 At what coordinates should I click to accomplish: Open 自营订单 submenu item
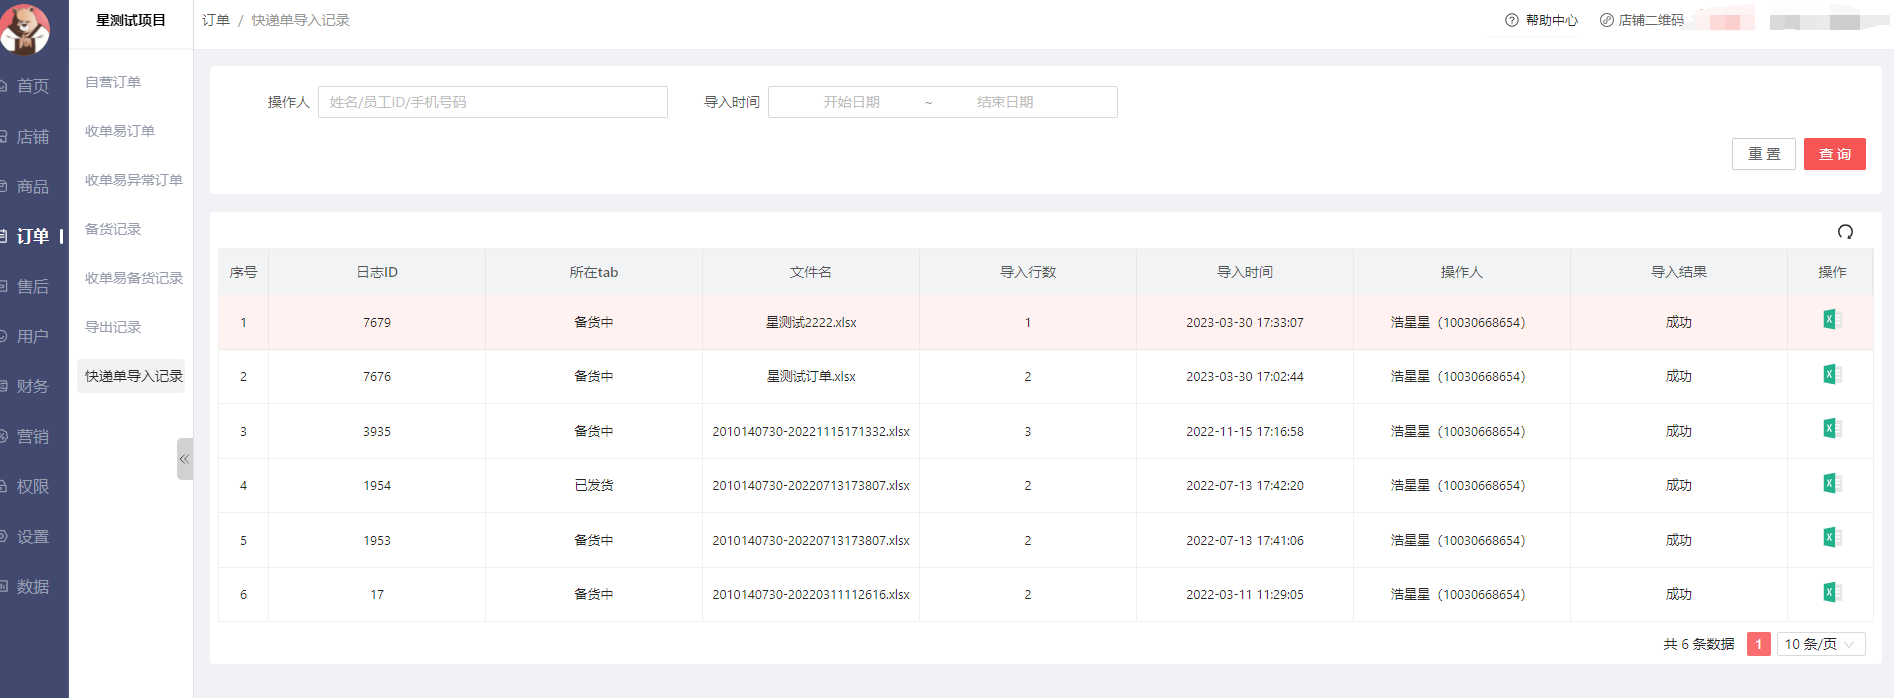click(113, 82)
